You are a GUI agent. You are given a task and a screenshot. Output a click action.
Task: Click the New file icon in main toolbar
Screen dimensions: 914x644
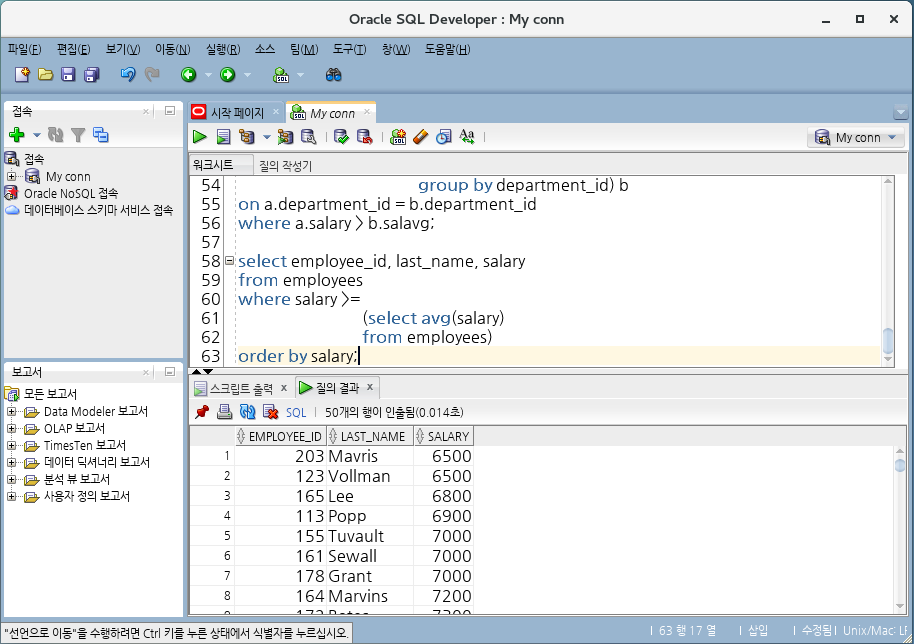tap(22, 75)
